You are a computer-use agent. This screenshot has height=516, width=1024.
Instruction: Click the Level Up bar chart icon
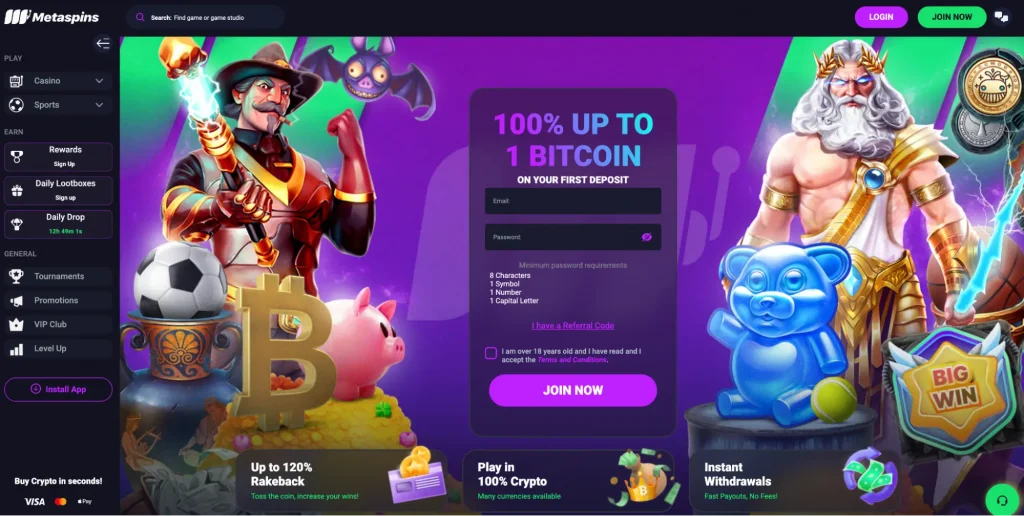[x=16, y=349]
